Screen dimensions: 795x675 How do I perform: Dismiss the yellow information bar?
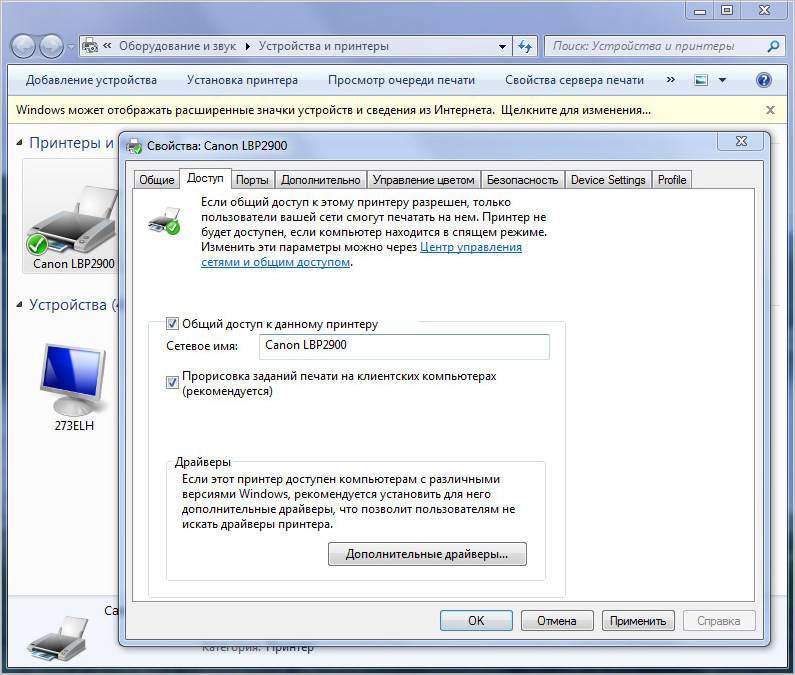point(770,110)
